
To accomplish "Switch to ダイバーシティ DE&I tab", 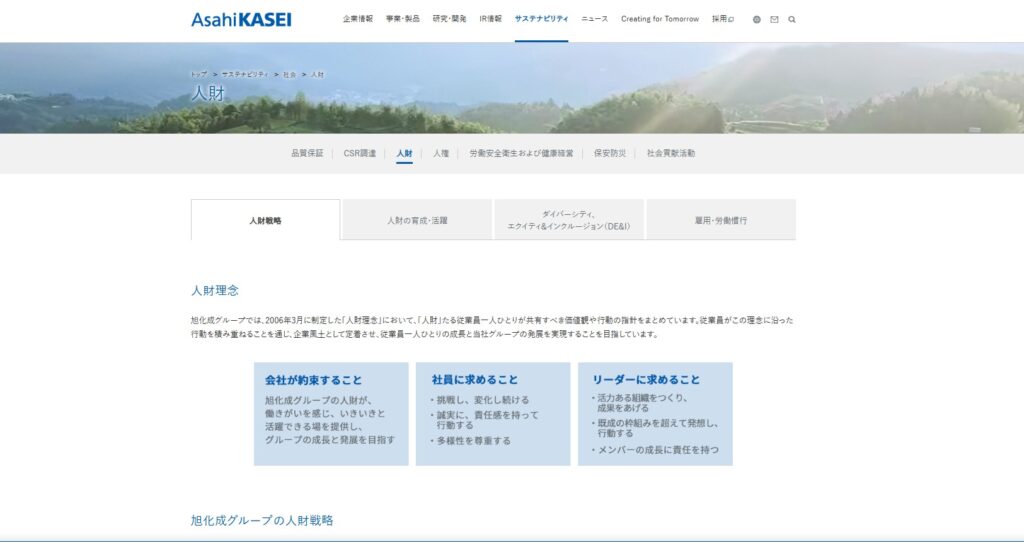I will click(570, 220).
